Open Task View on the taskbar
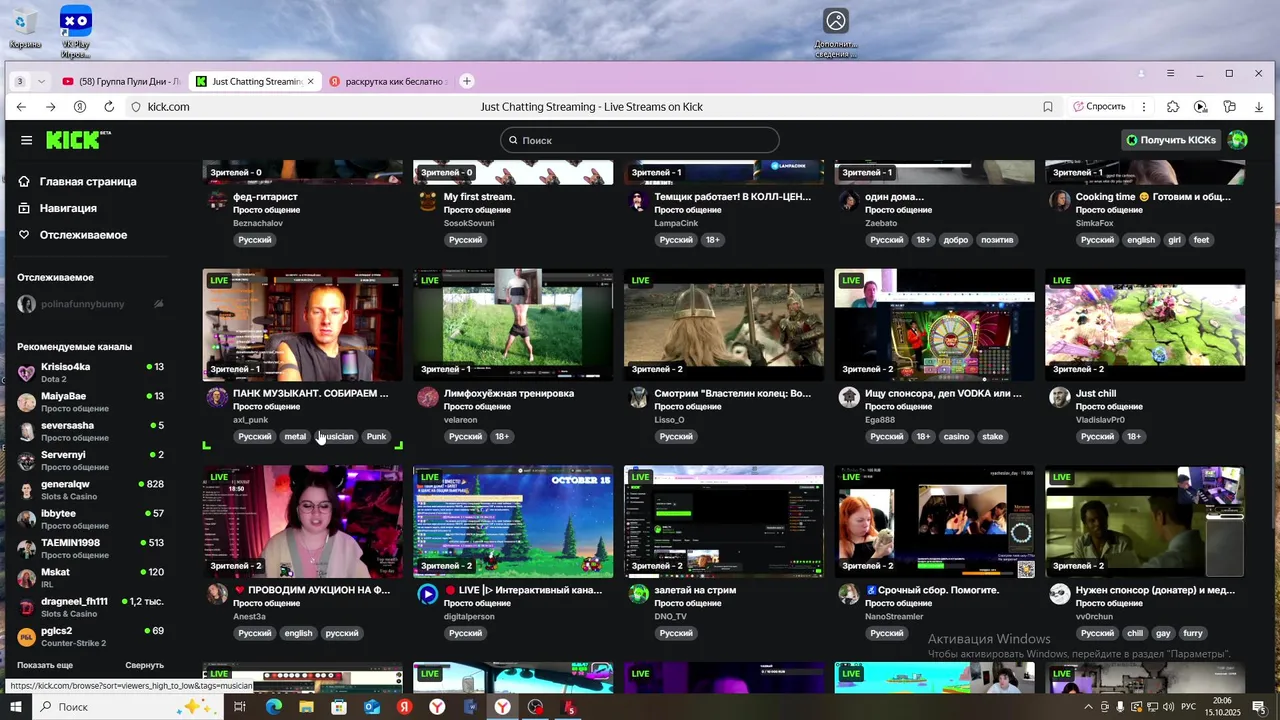 click(240, 707)
